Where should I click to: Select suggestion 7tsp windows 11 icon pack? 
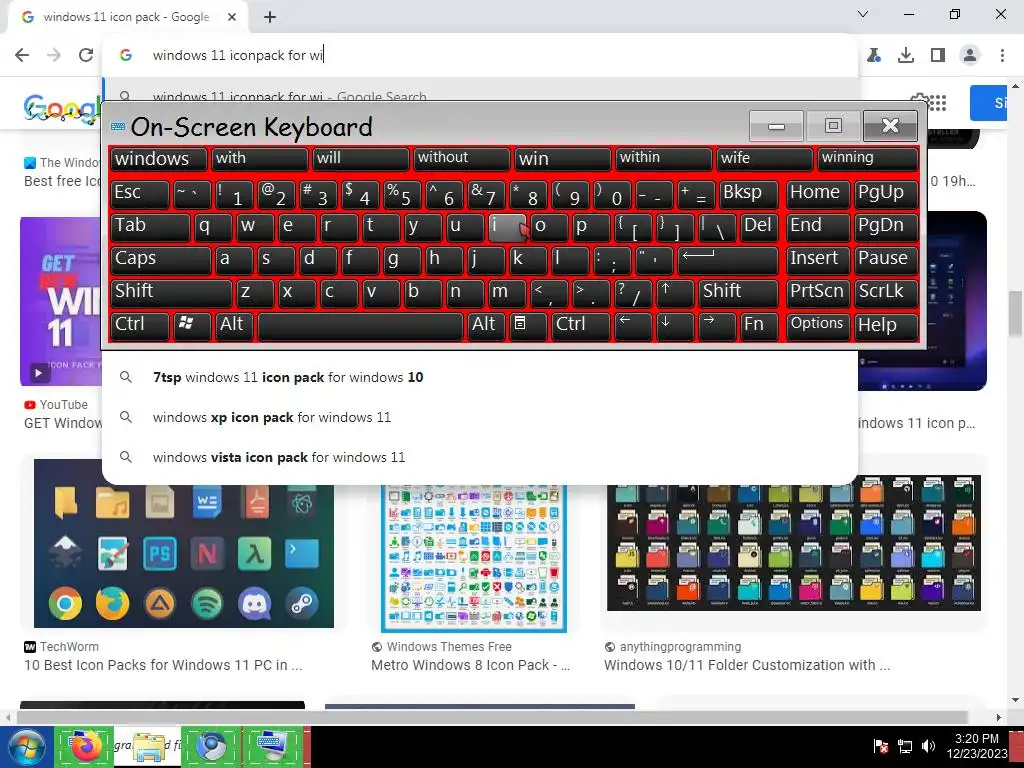pos(479,377)
